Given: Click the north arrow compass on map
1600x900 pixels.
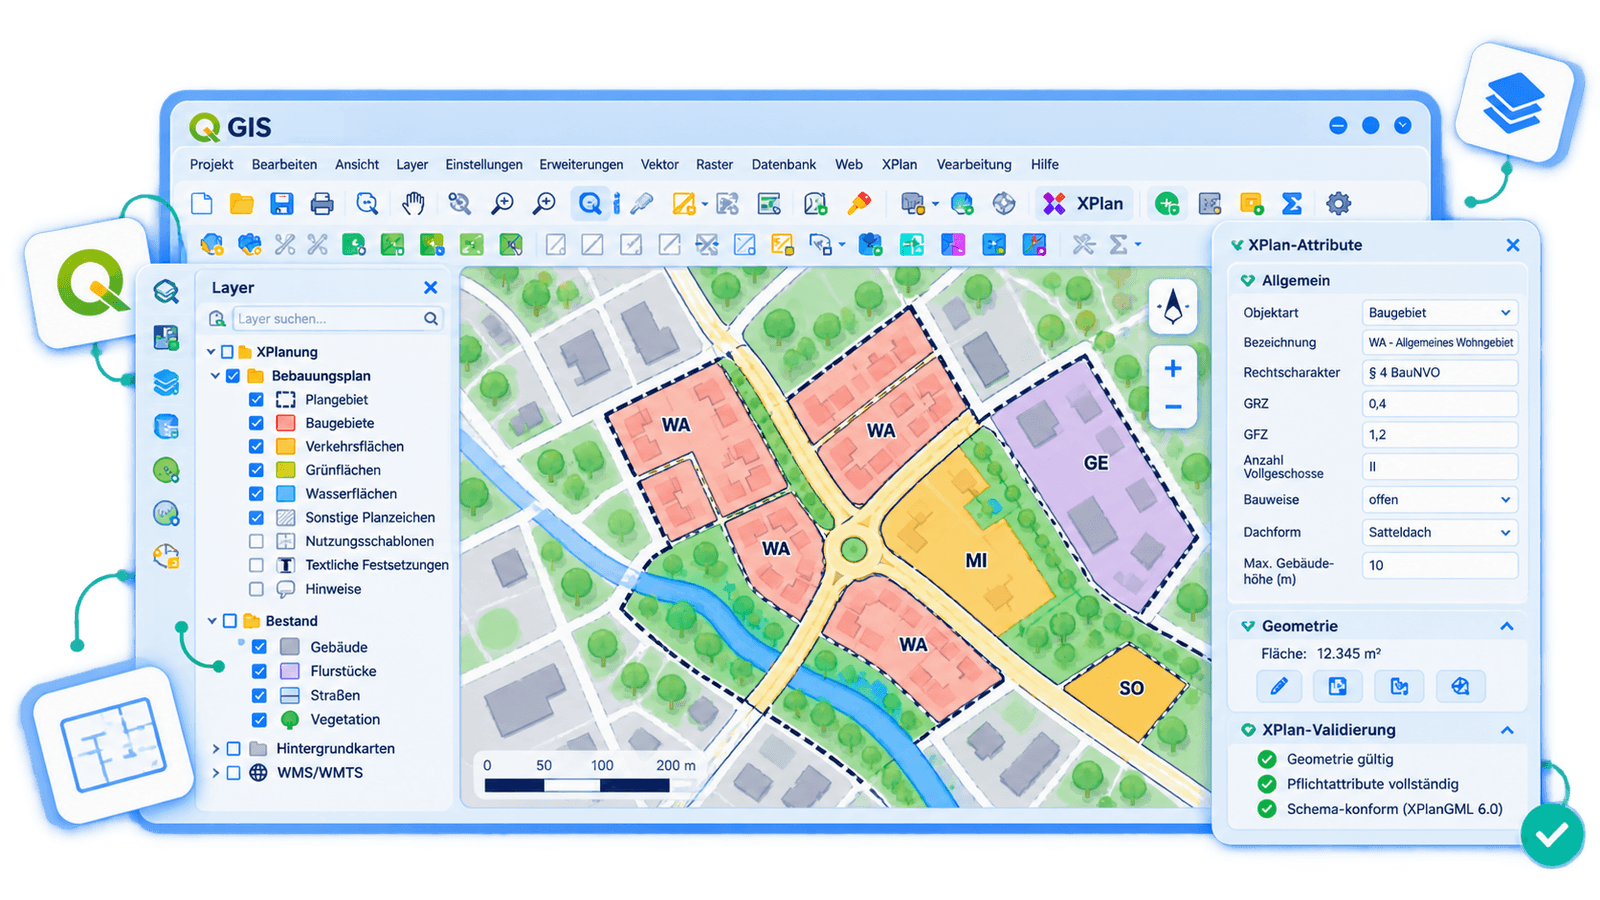Looking at the screenshot, I should [x=1173, y=306].
